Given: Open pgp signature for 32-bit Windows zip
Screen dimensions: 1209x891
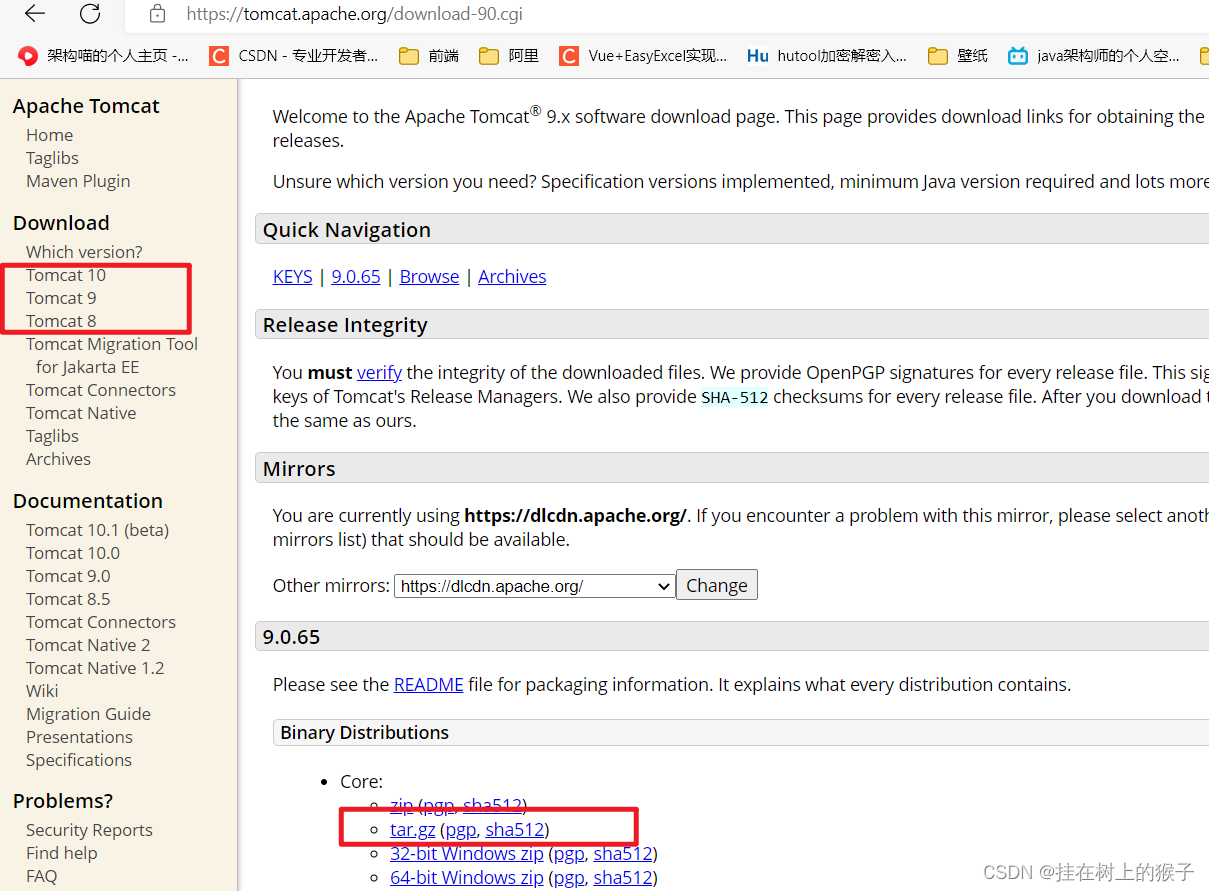Looking at the screenshot, I should point(568,854).
